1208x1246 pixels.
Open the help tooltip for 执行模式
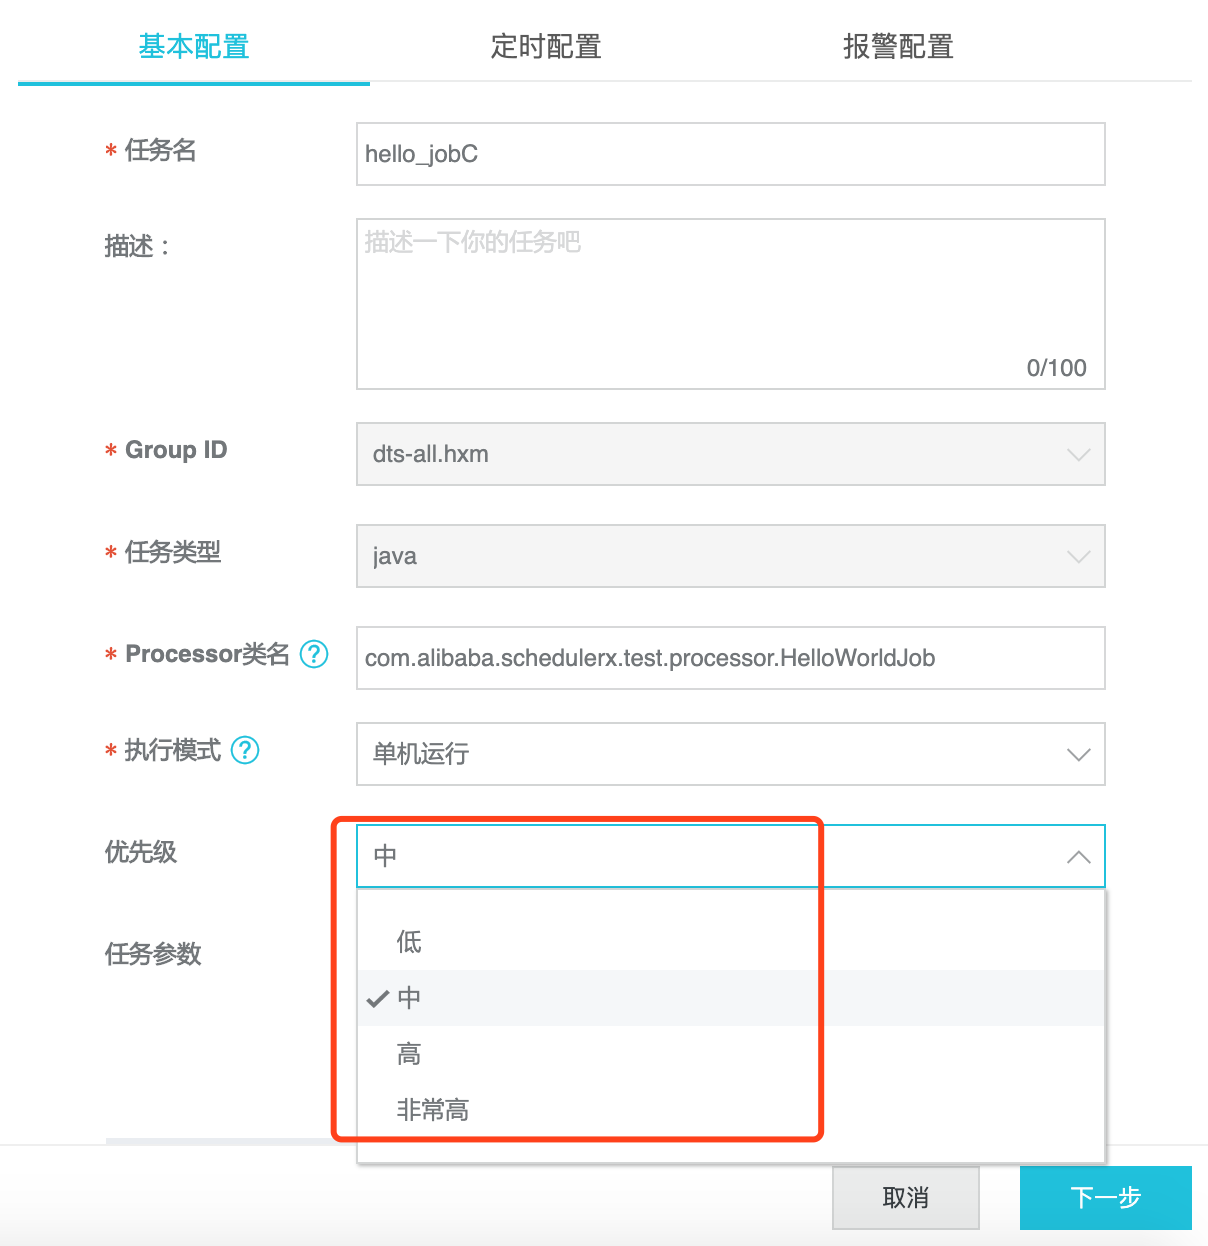click(243, 751)
